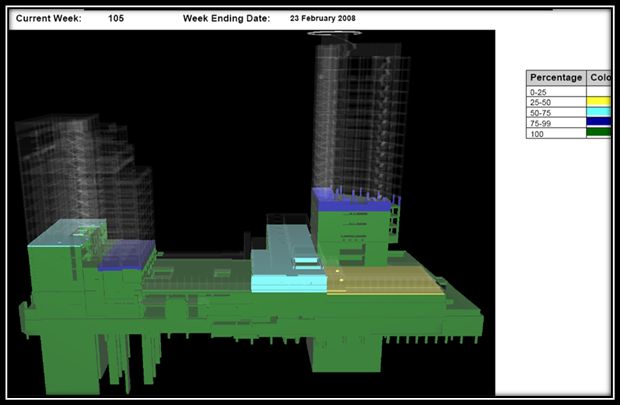Pick the blue floors on right tower
This screenshot has width=620, height=405.
pos(348,199)
